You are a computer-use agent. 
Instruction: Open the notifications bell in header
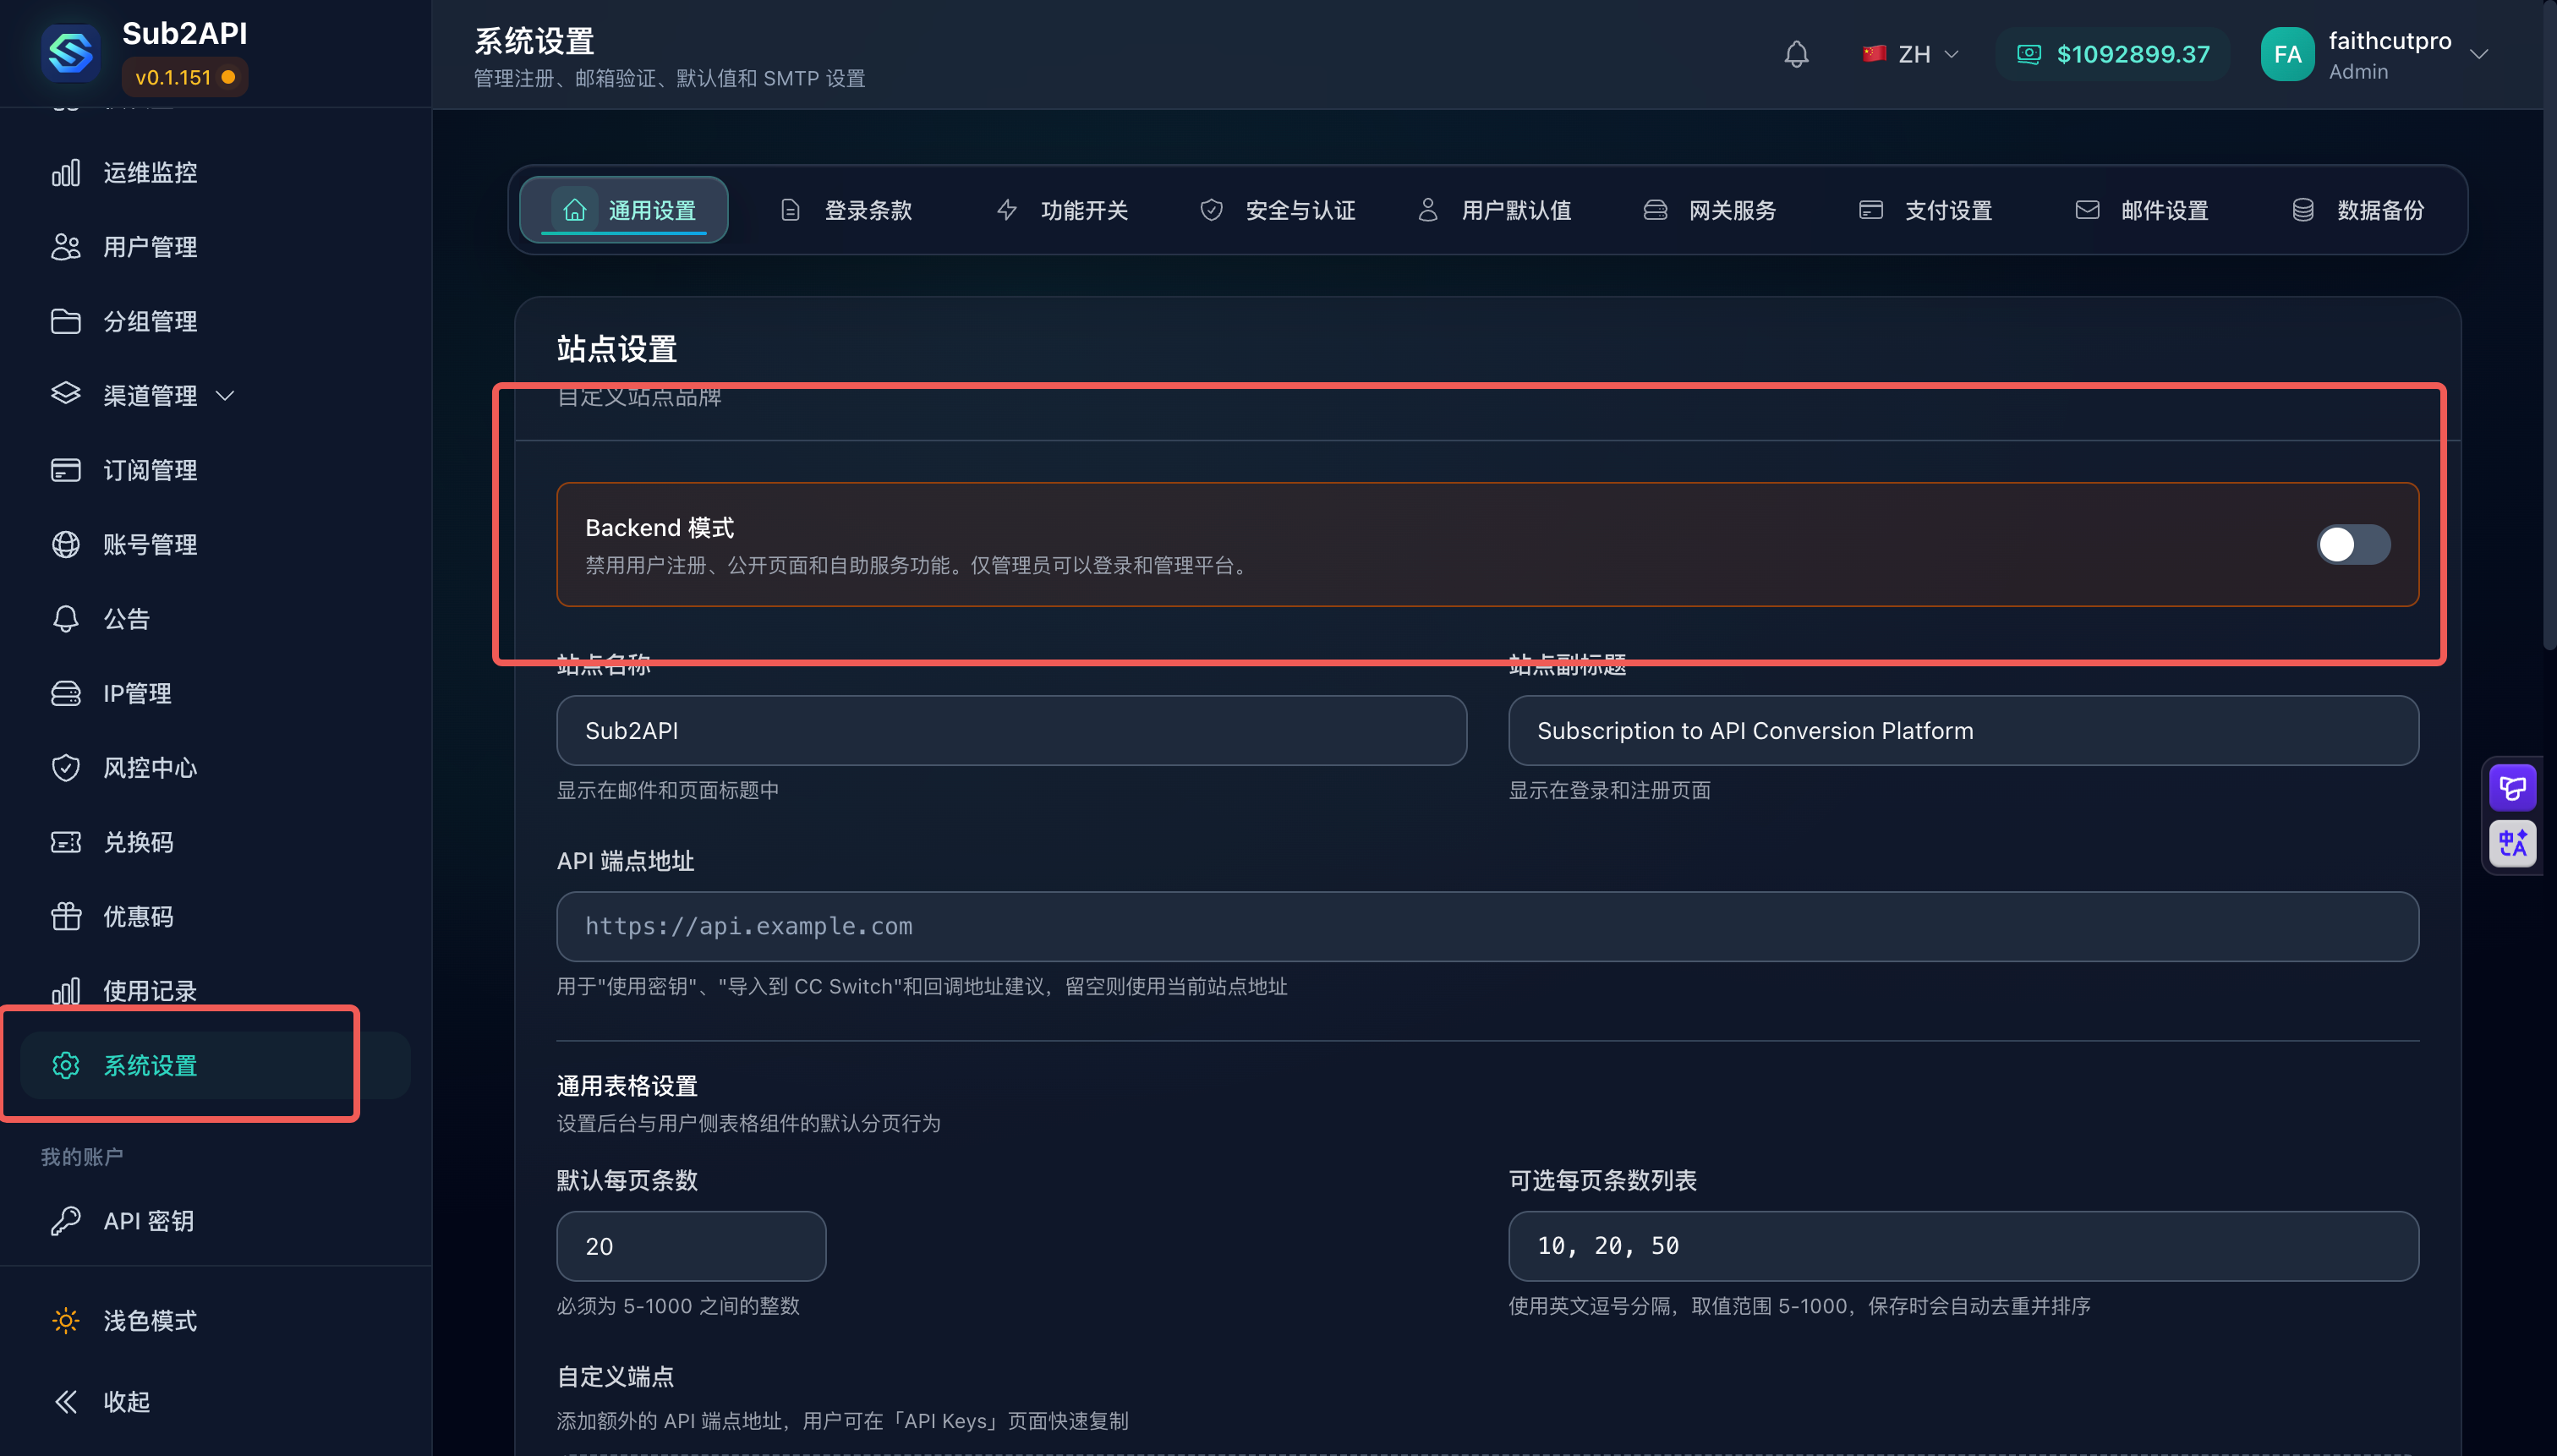pos(1796,54)
